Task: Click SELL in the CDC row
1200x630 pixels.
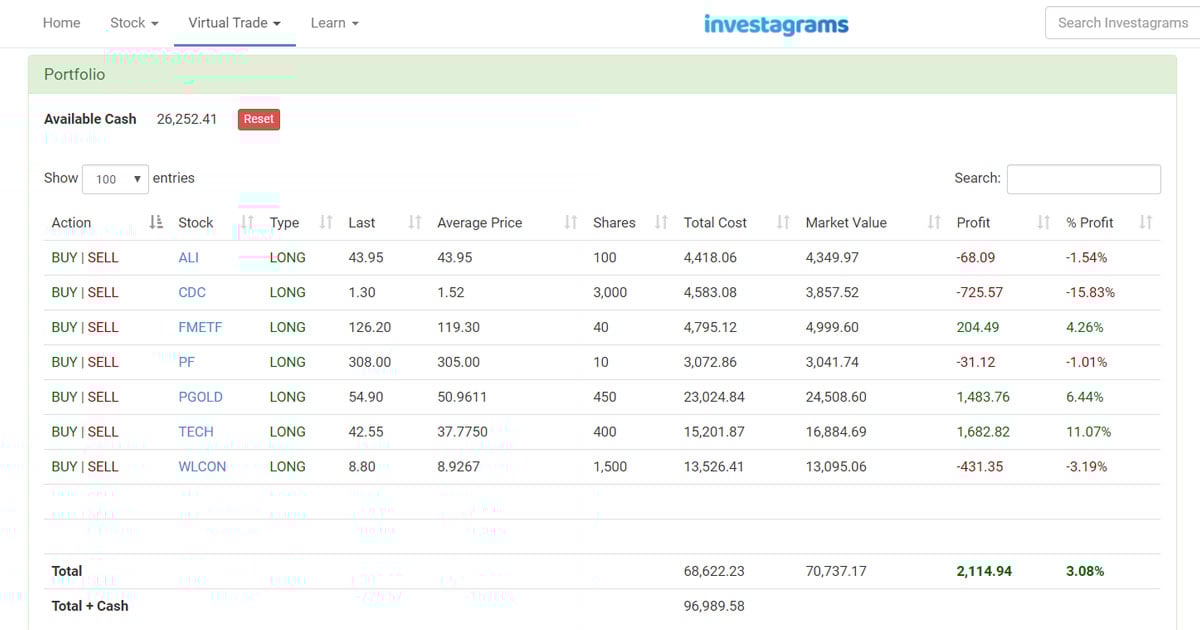Action: [103, 292]
